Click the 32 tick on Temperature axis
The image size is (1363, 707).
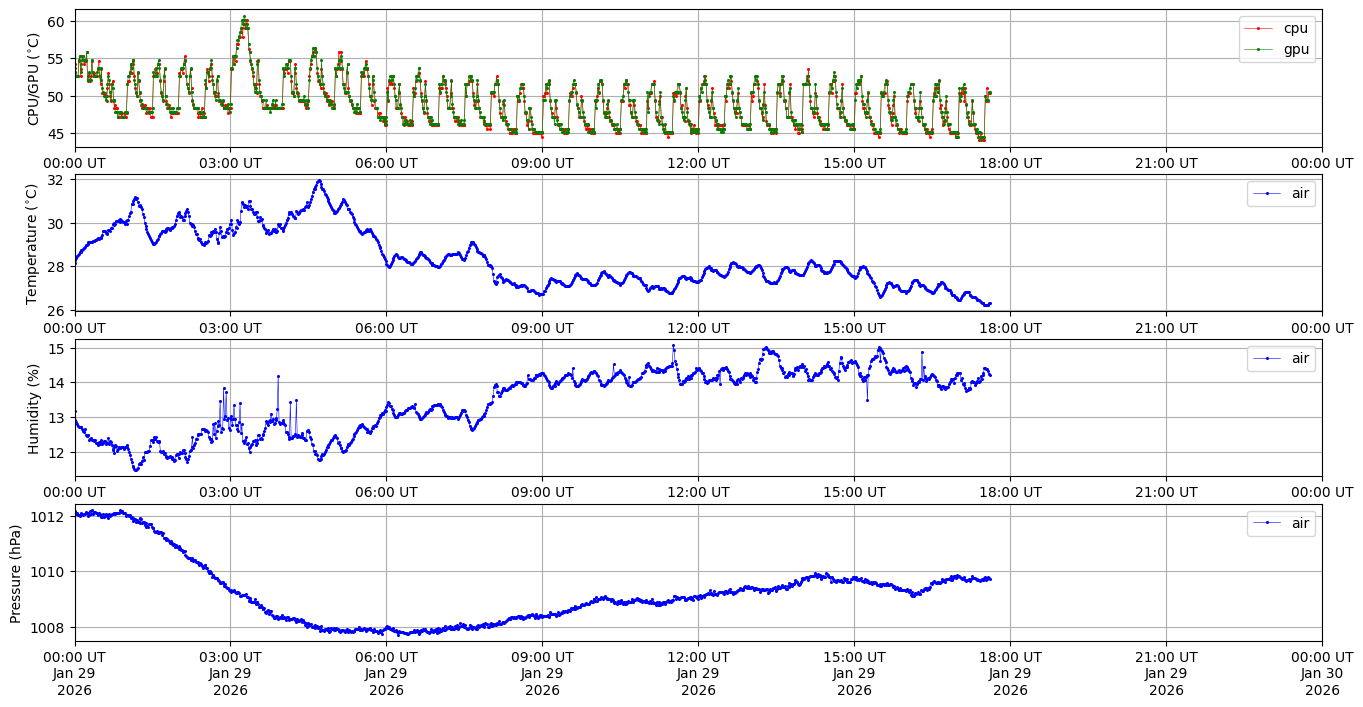(x=56, y=180)
